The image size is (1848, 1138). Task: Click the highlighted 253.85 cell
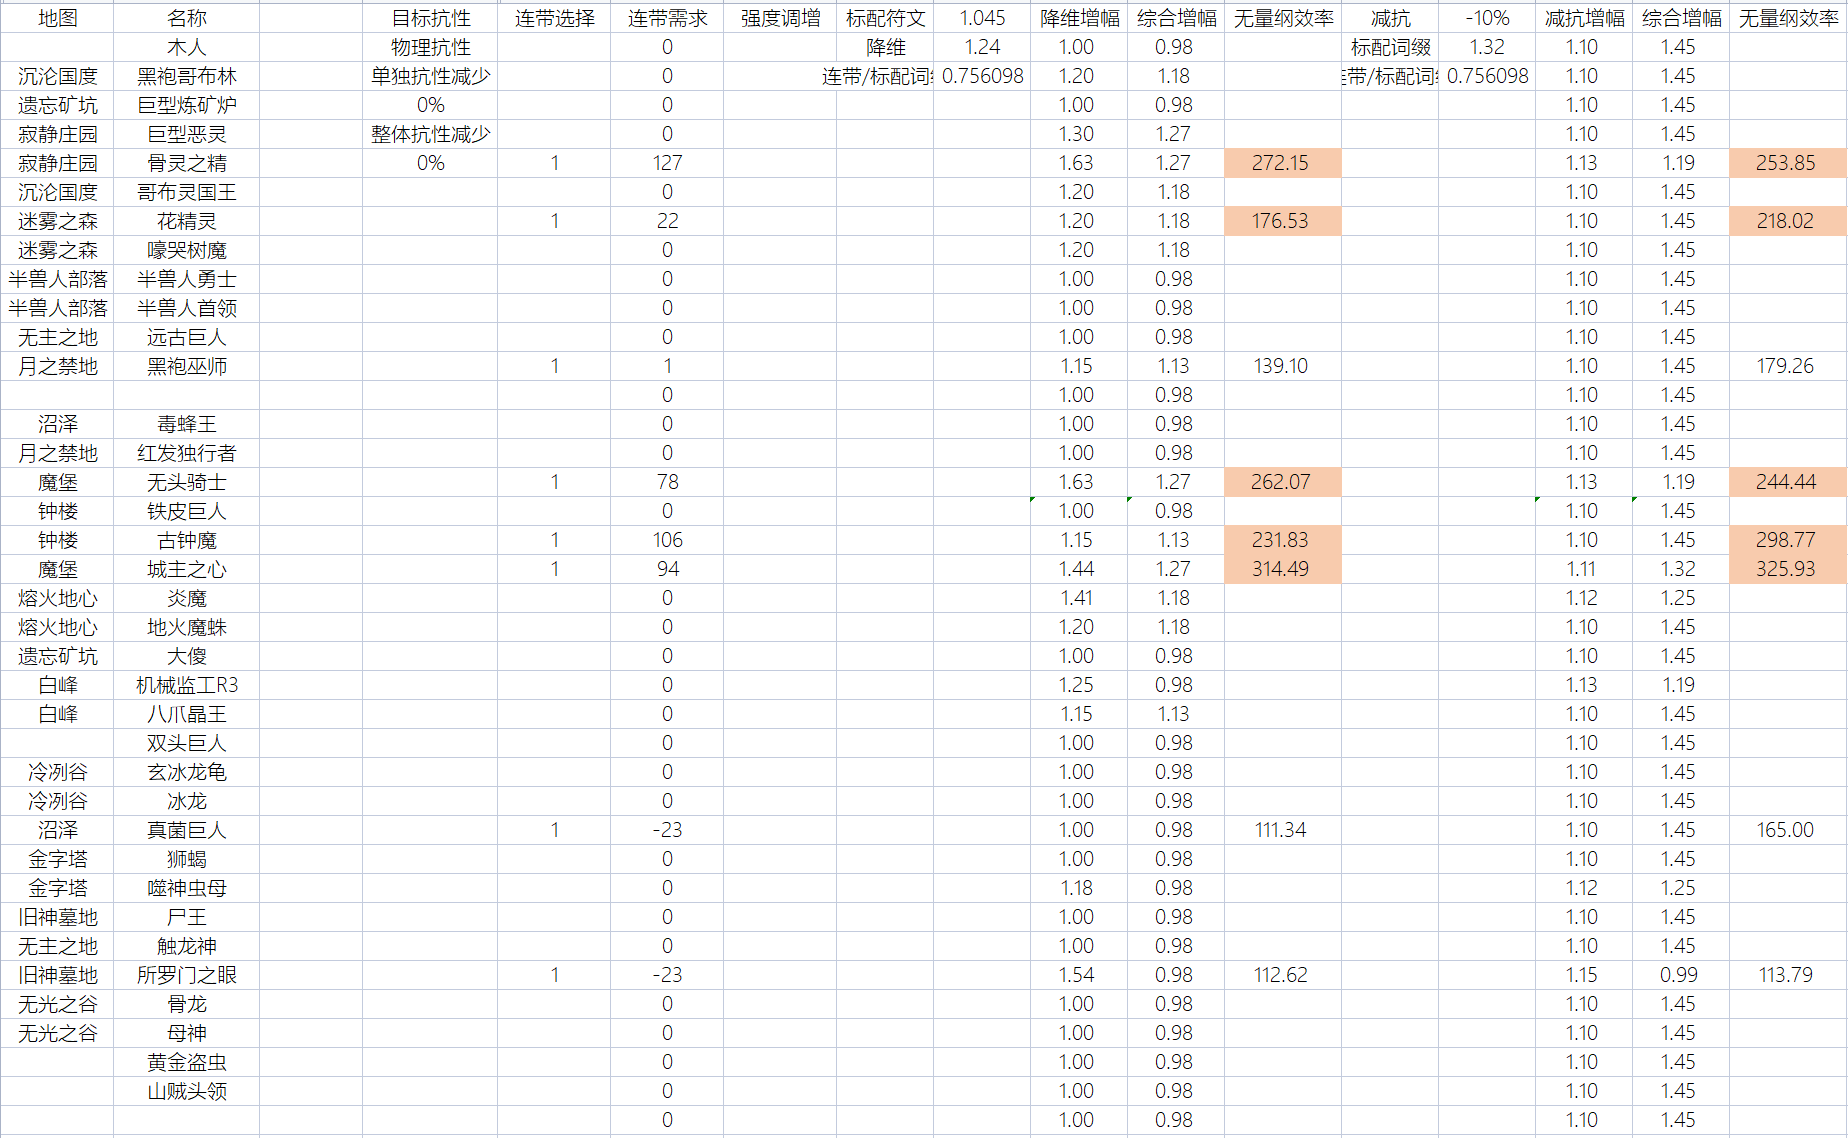[x=1788, y=163]
